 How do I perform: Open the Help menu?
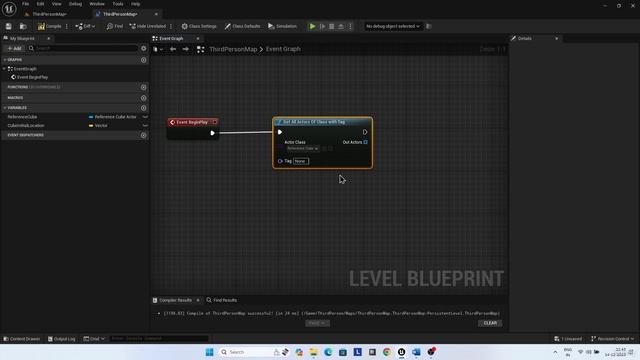point(136,4)
